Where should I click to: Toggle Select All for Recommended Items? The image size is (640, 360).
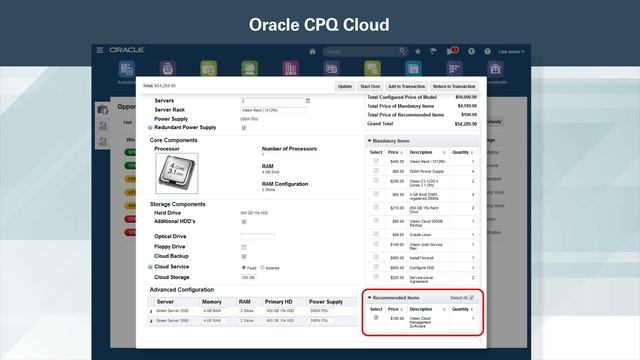coord(472,298)
